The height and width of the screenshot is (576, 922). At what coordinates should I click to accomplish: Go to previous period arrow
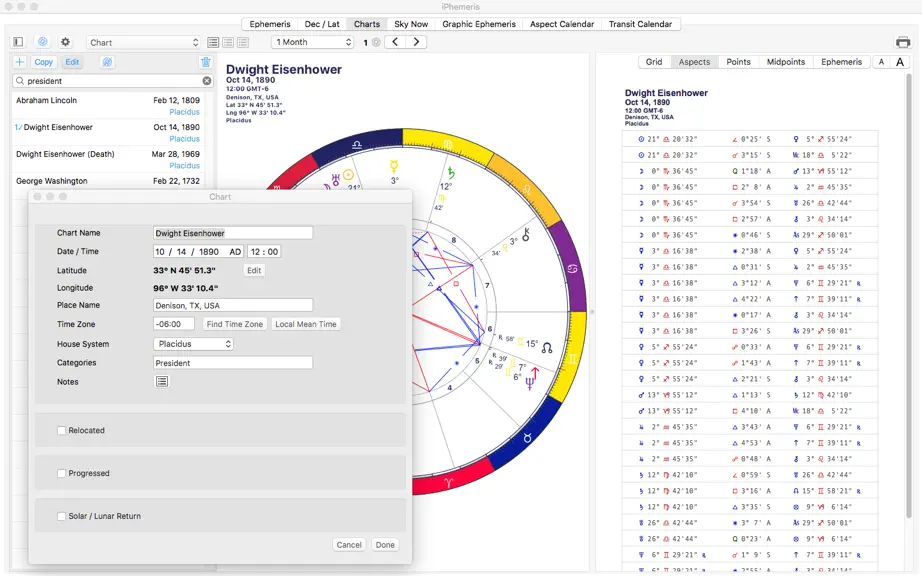[x=395, y=42]
